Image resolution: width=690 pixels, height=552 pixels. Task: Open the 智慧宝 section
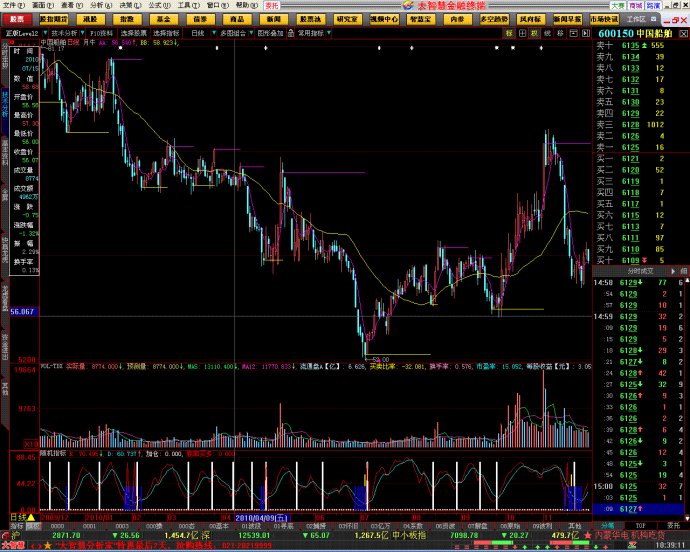coord(421,19)
